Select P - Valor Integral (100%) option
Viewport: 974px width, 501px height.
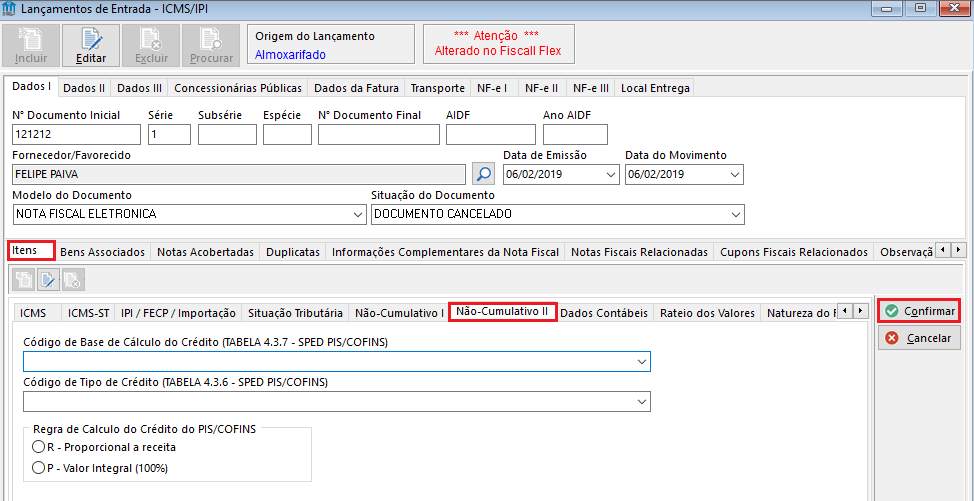click(x=37, y=468)
